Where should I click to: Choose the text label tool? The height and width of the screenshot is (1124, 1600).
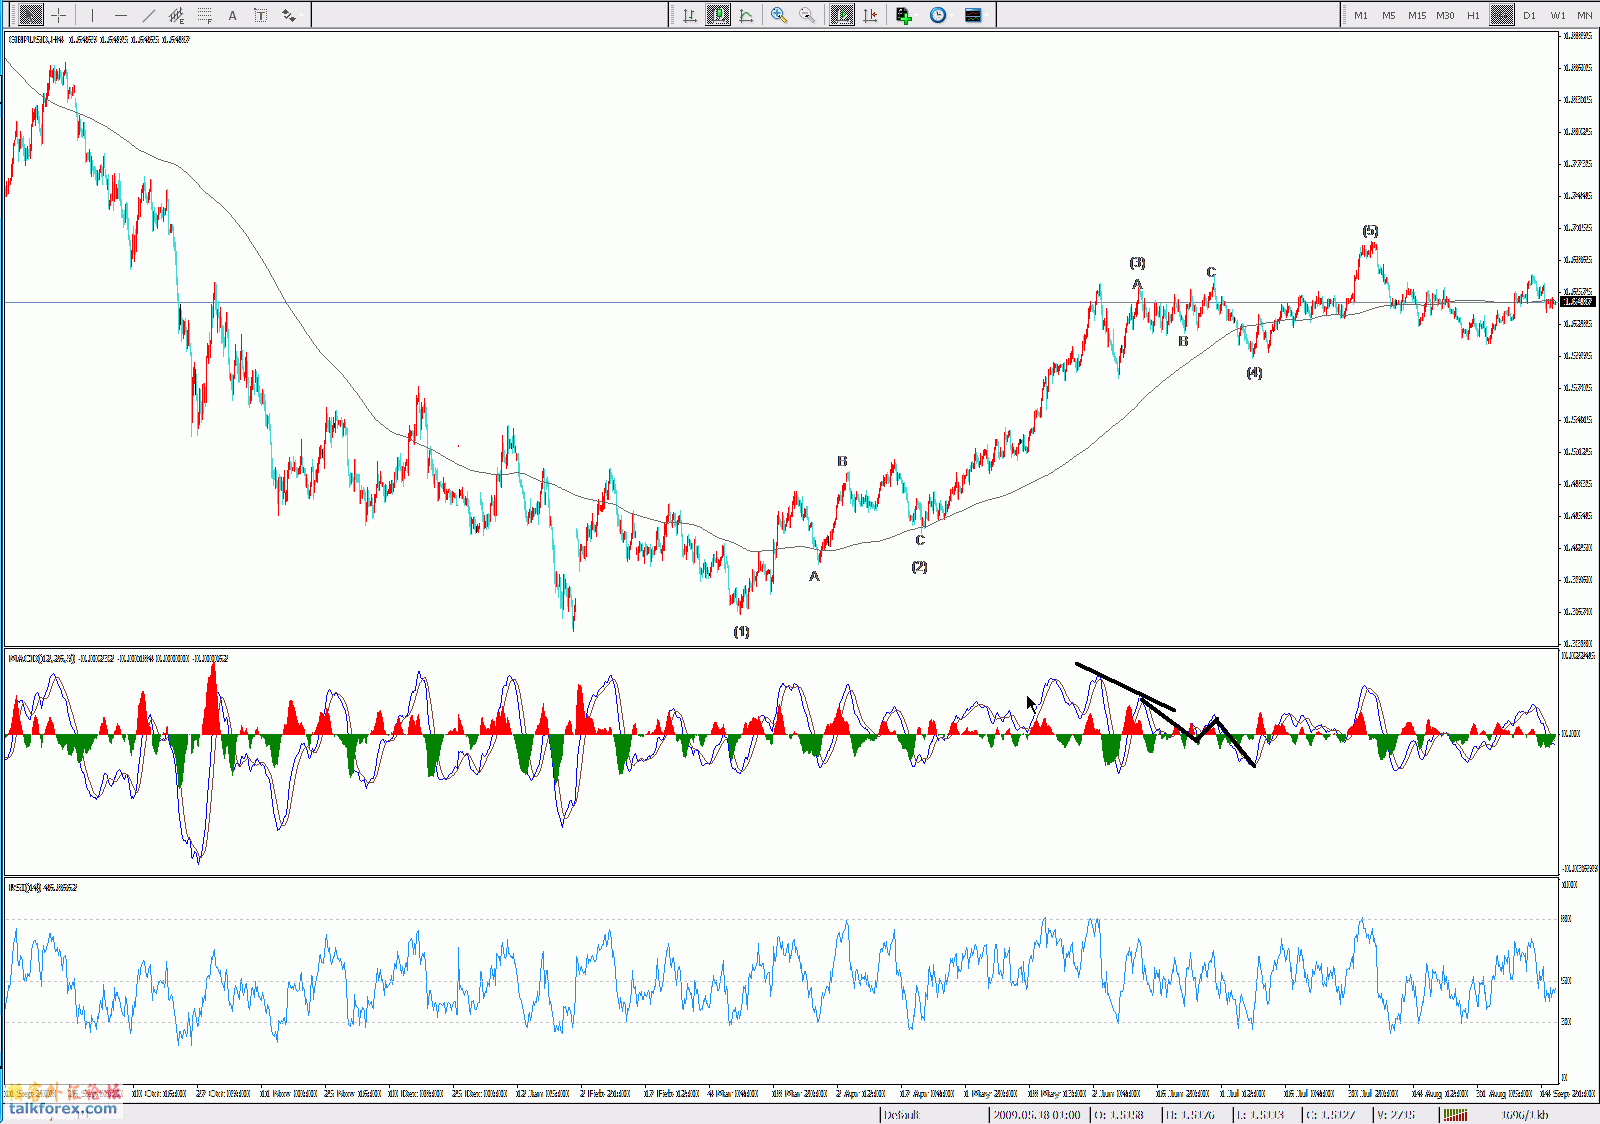pyautogui.click(x=260, y=15)
